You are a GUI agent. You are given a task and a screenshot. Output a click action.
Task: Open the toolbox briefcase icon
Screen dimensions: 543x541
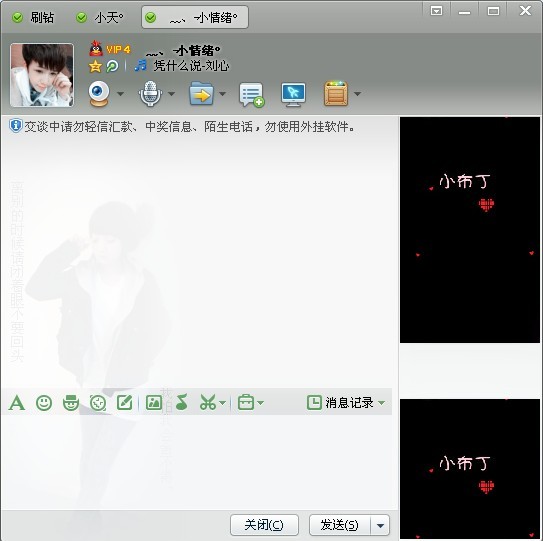[x=246, y=403]
